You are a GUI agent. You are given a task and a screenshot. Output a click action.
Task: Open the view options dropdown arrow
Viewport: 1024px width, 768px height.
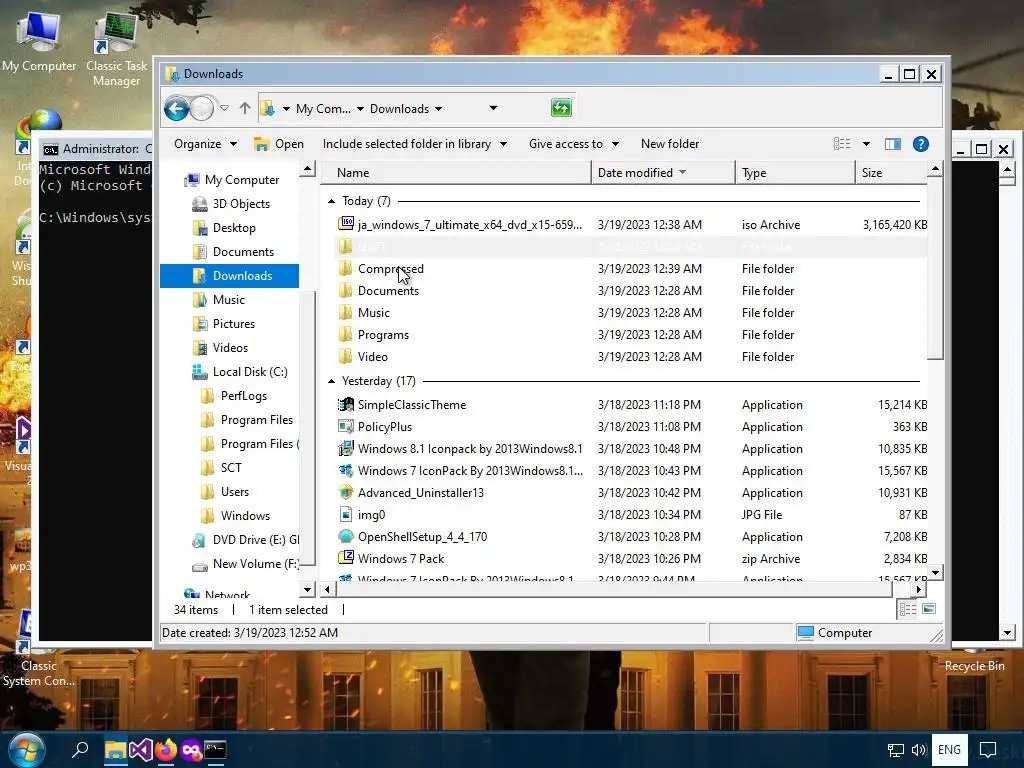tap(867, 144)
